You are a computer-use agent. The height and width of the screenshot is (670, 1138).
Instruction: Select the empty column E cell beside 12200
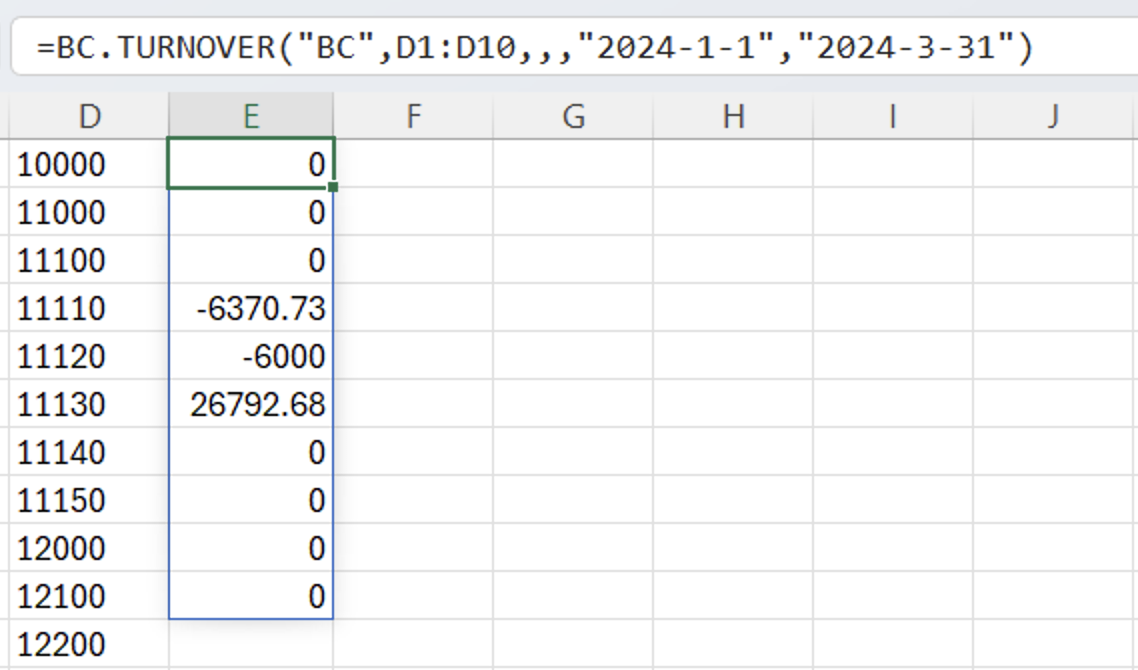tap(251, 644)
